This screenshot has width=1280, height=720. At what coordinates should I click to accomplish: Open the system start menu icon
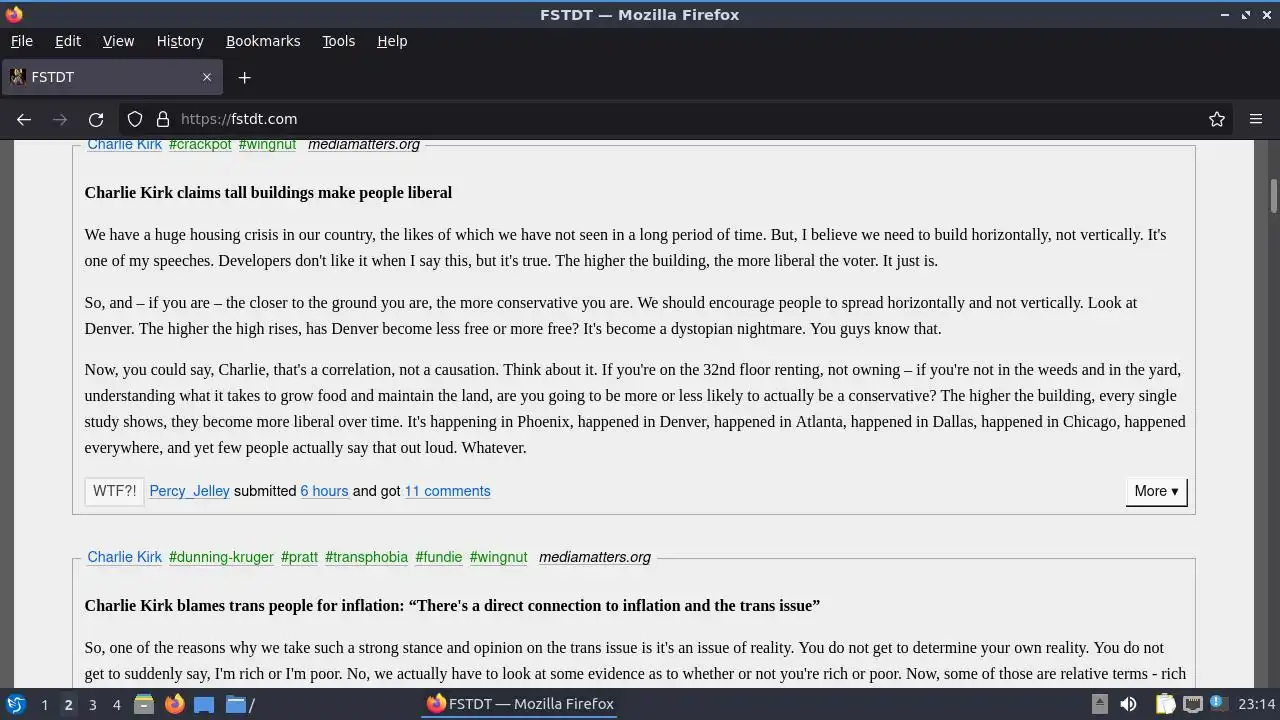15,704
